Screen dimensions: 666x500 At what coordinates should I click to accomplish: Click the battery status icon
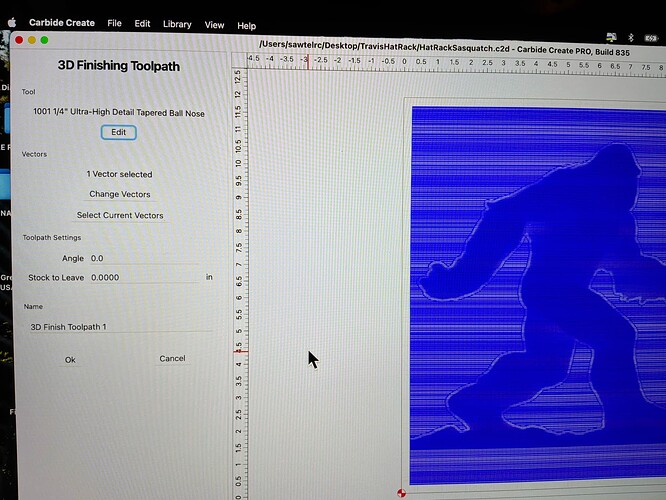651,38
